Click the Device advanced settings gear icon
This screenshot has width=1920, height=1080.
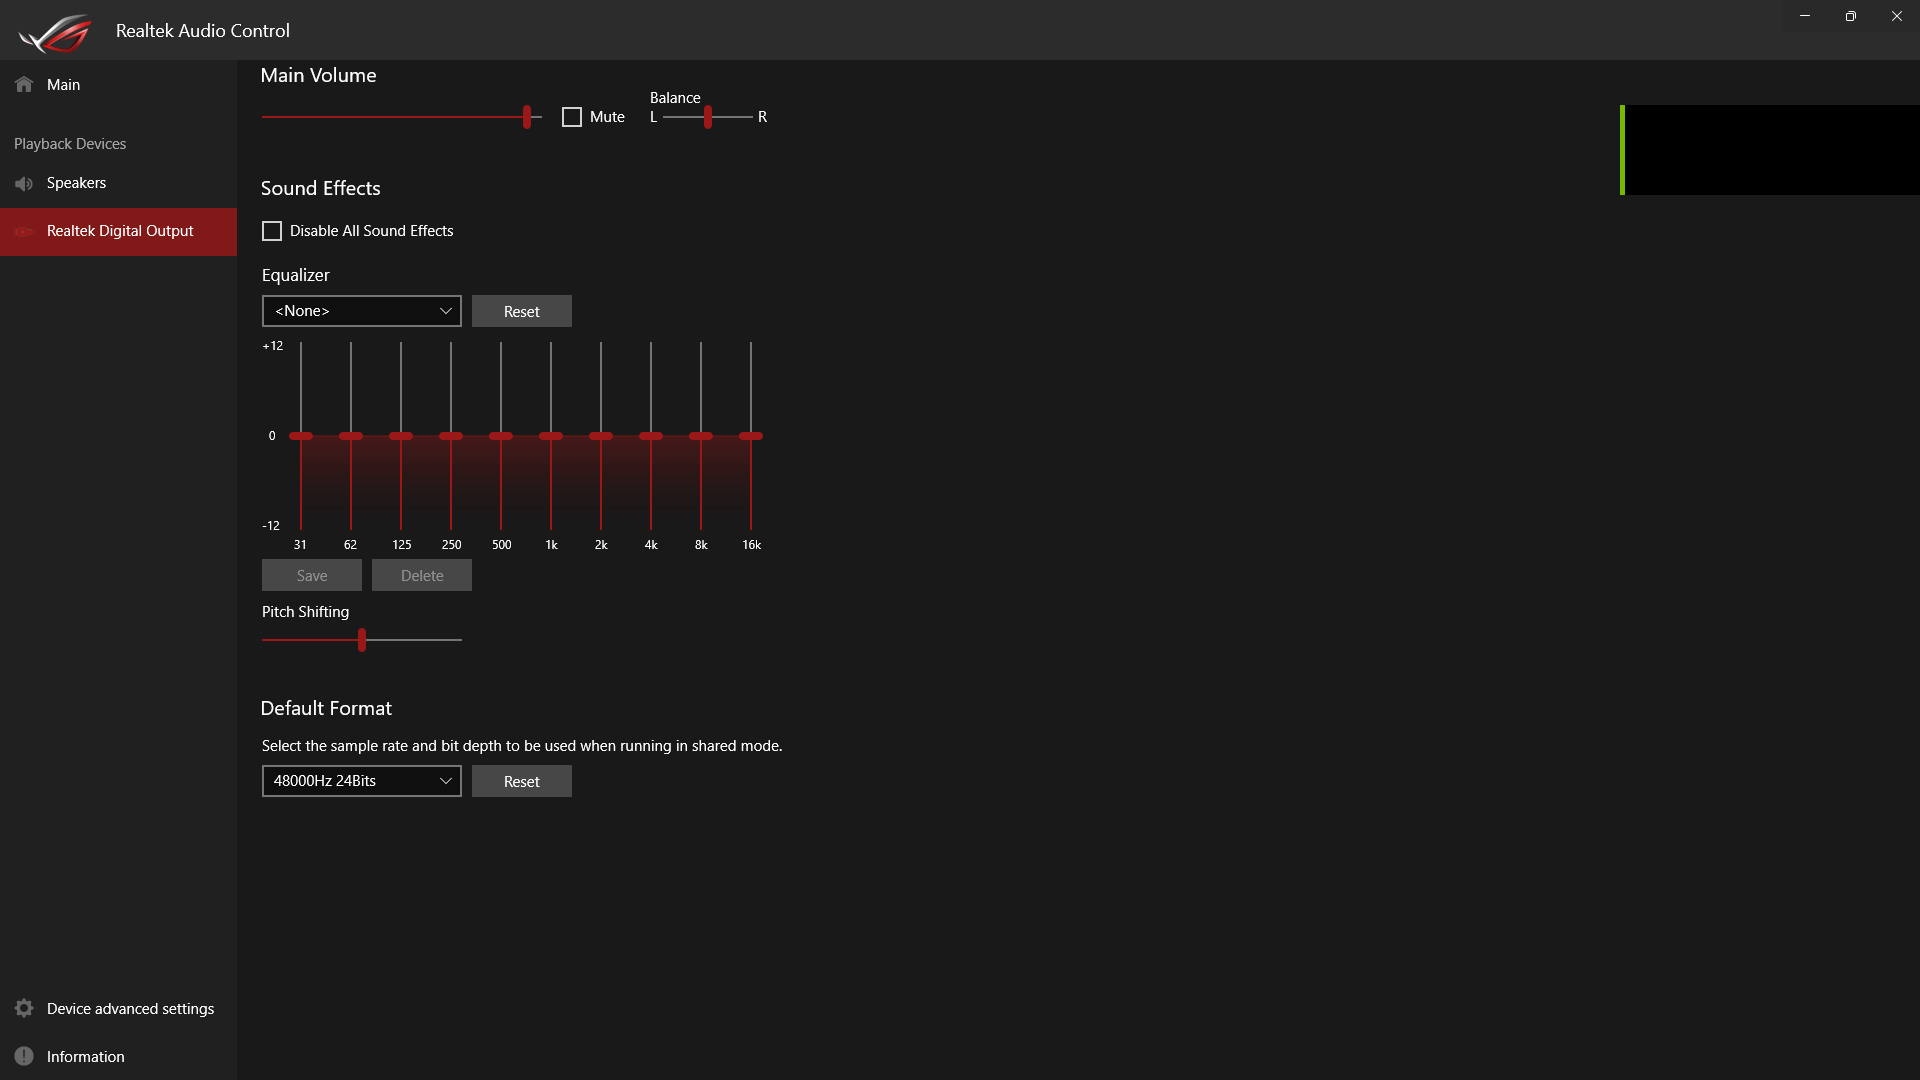24,1008
